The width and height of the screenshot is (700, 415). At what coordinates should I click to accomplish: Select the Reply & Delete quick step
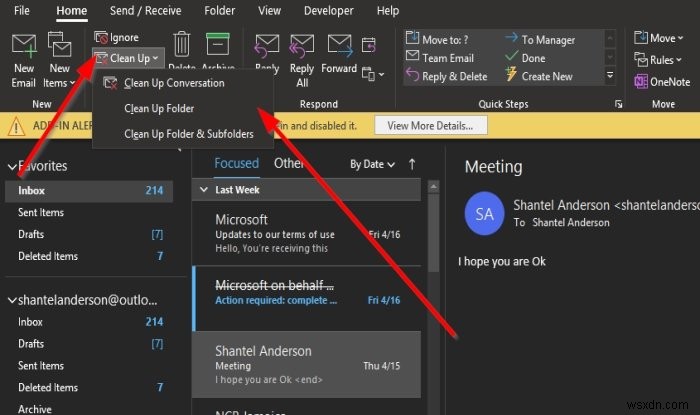pos(446,76)
